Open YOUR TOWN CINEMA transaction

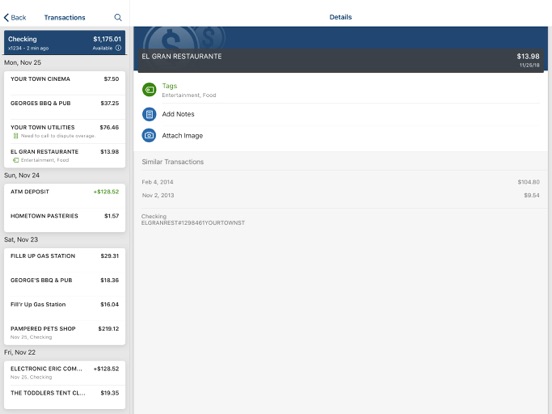(x=64, y=83)
